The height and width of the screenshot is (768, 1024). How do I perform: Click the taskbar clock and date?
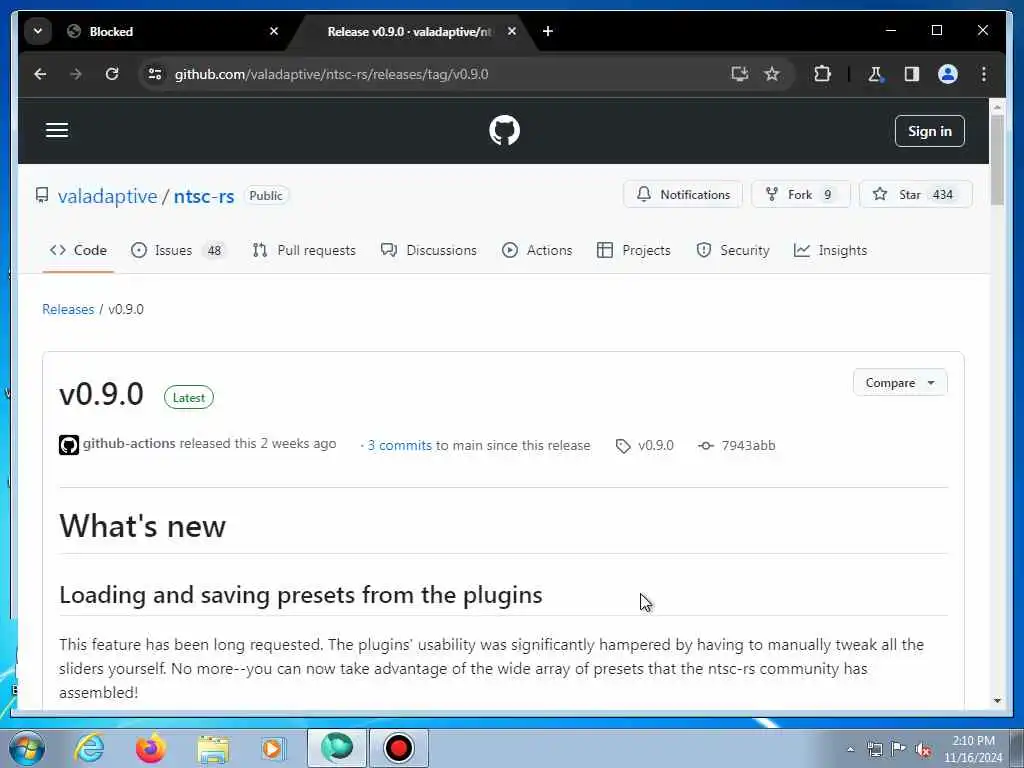coord(973,749)
